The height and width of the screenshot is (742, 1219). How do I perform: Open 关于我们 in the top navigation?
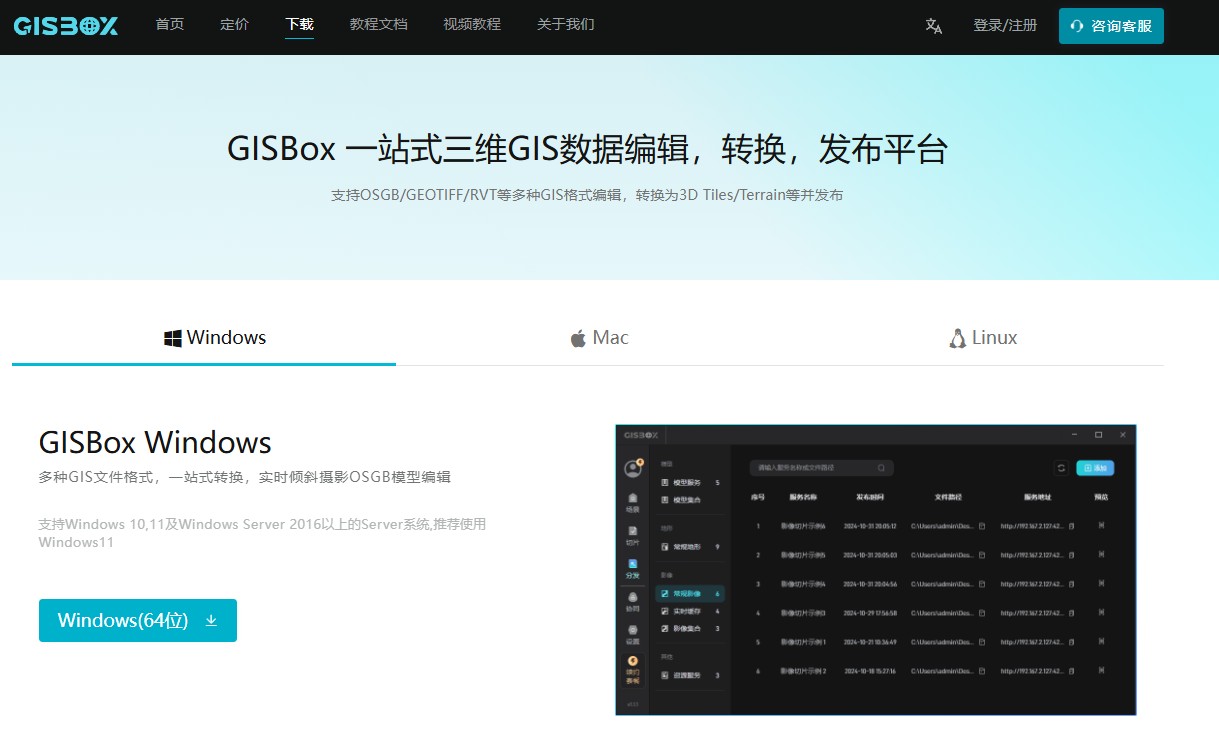pos(565,24)
